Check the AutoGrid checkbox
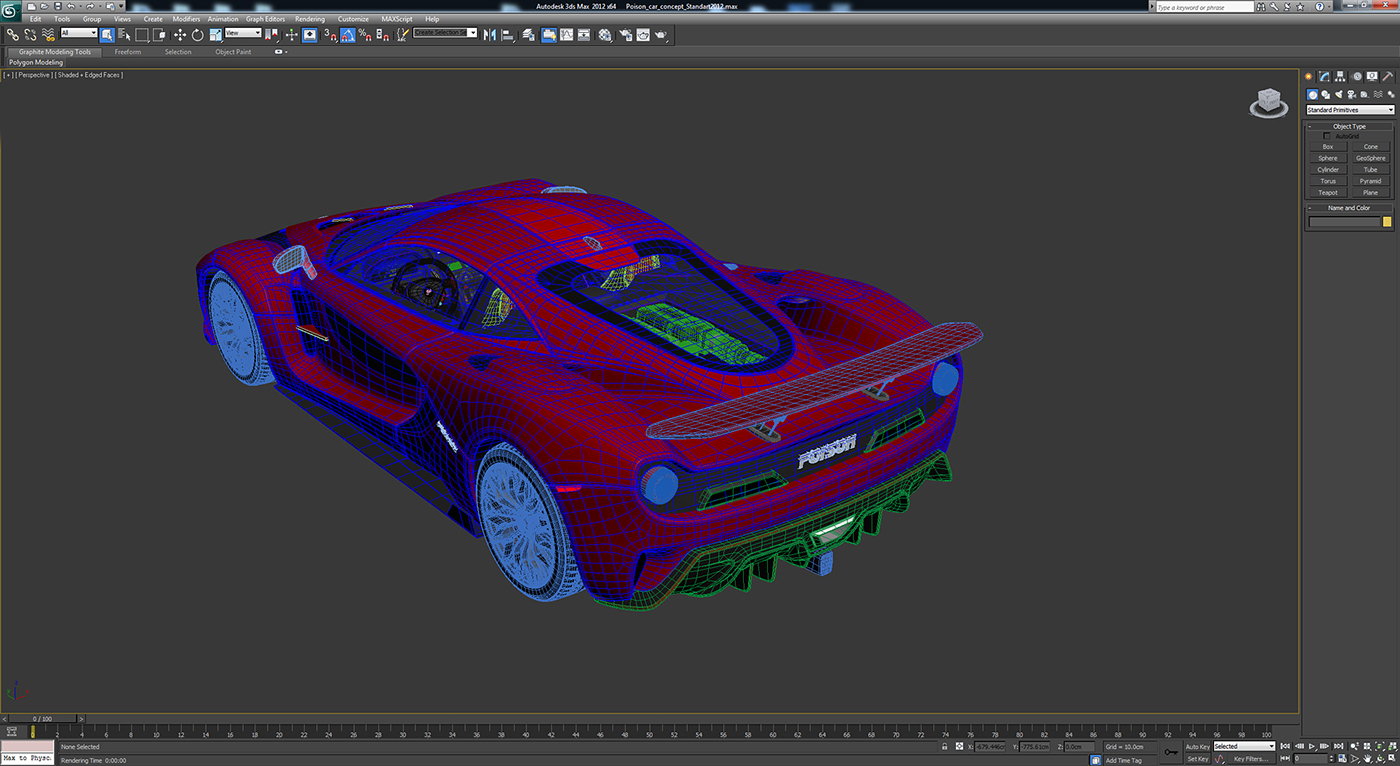The width and height of the screenshot is (1400, 766). [x=1328, y=135]
